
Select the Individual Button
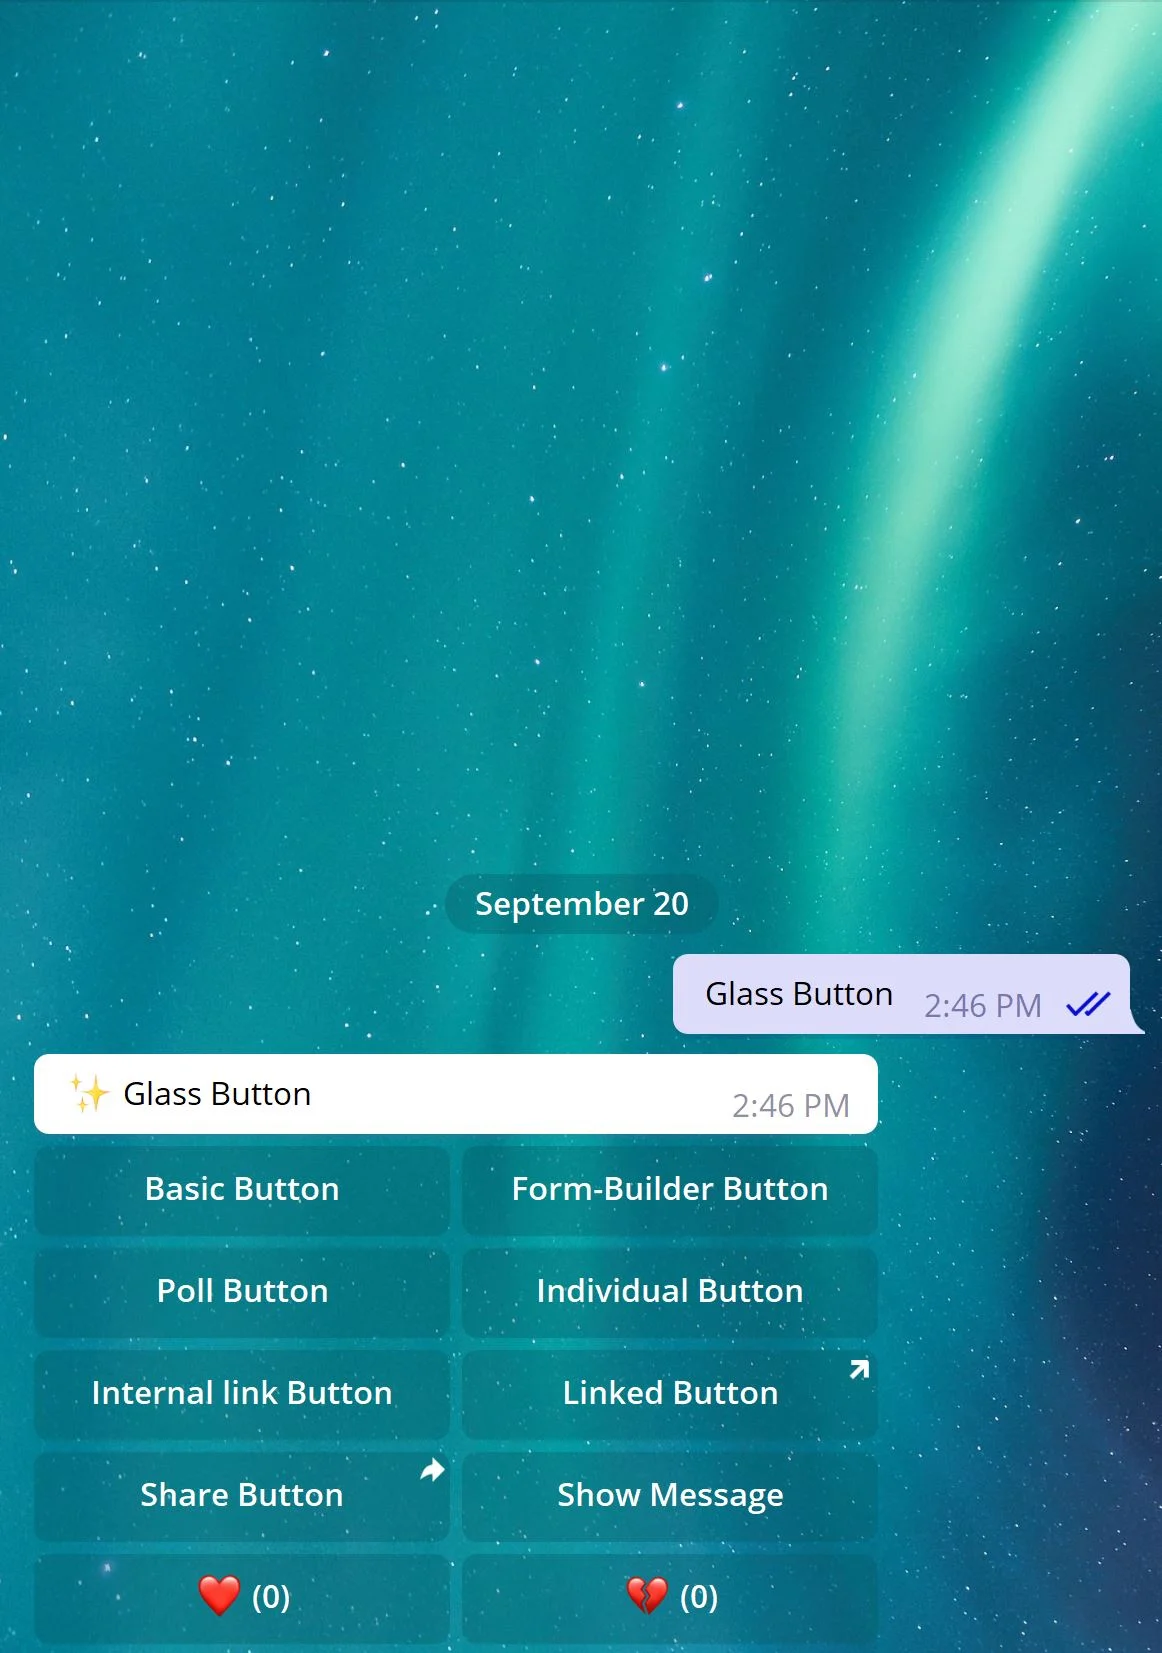point(670,1291)
